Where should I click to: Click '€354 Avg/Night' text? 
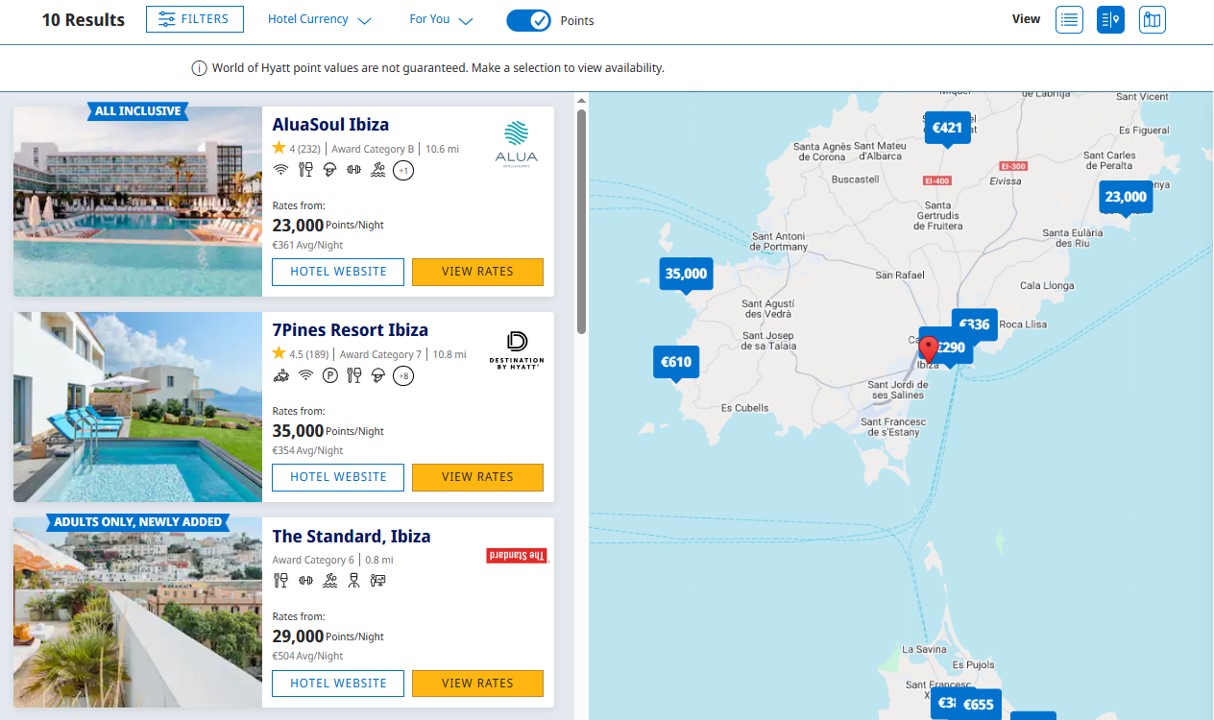point(307,451)
